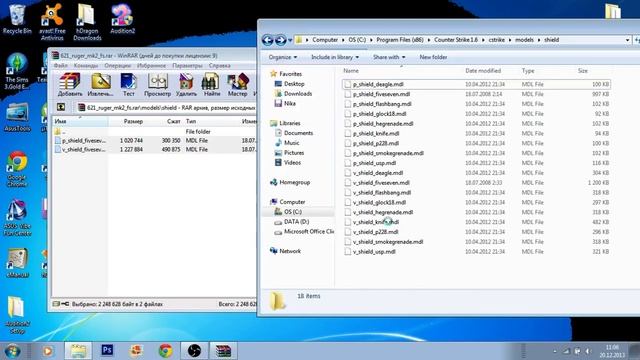Click the Explorer Forward arrow button

point(280,40)
